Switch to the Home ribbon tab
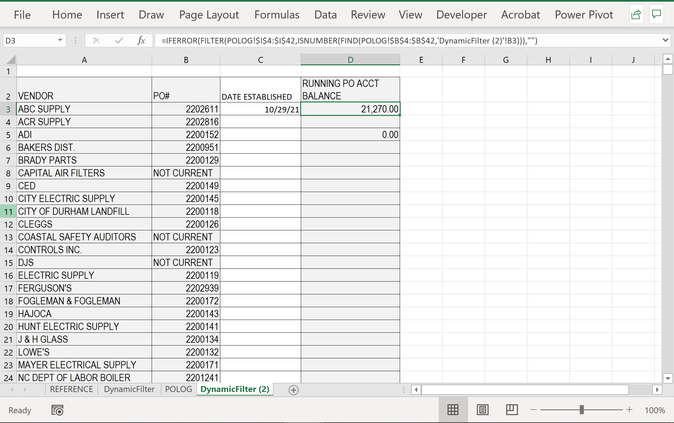Screen dimensions: 674x423 (67, 15)
